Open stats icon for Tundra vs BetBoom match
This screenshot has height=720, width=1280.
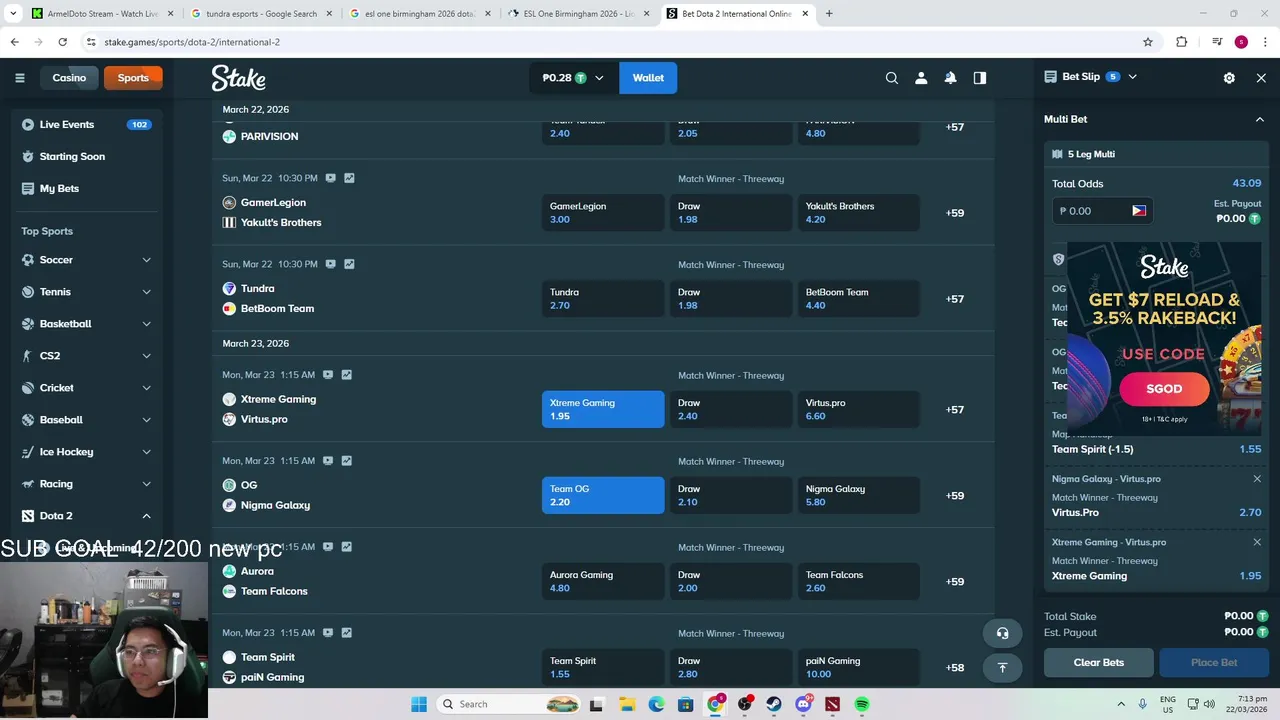(349, 264)
